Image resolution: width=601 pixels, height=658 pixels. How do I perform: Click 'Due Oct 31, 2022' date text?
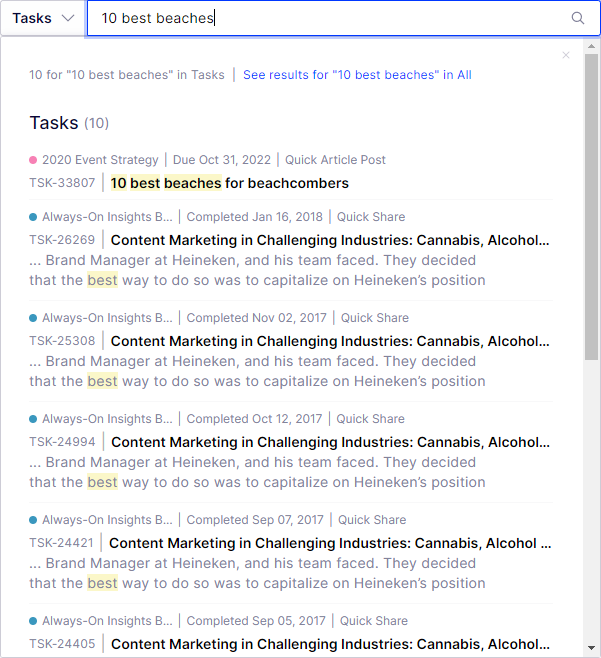coord(222,160)
